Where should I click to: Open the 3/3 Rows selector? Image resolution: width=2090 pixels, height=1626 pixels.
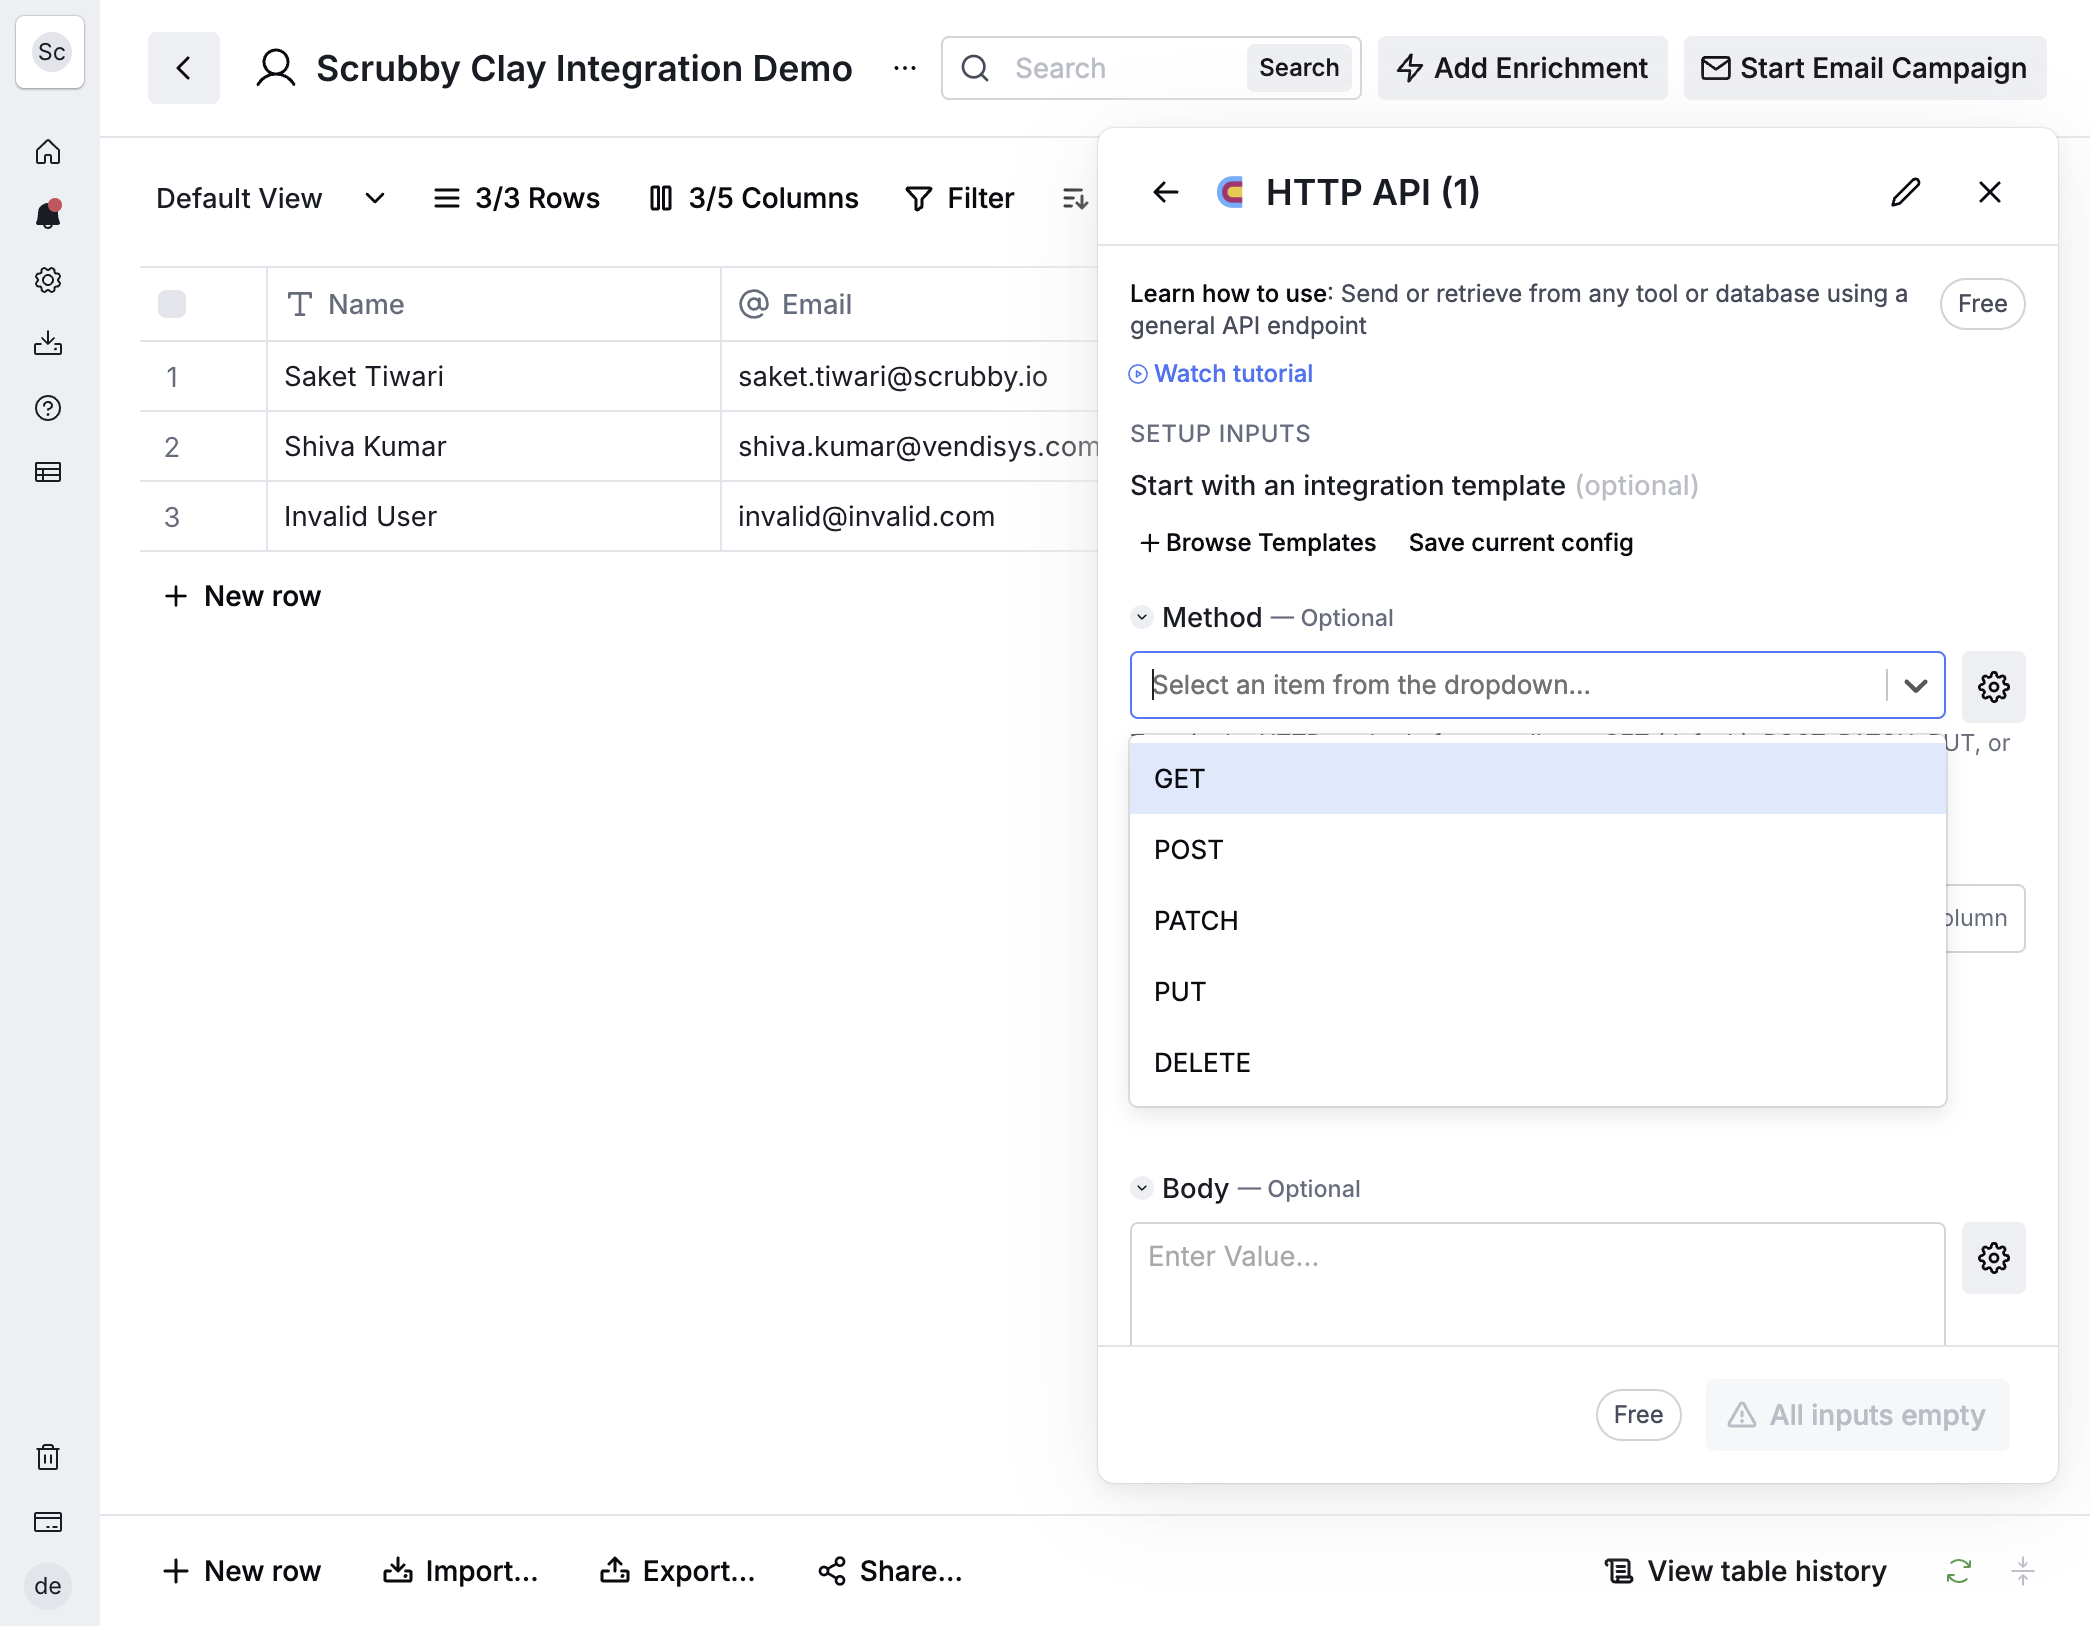click(516, 198)
